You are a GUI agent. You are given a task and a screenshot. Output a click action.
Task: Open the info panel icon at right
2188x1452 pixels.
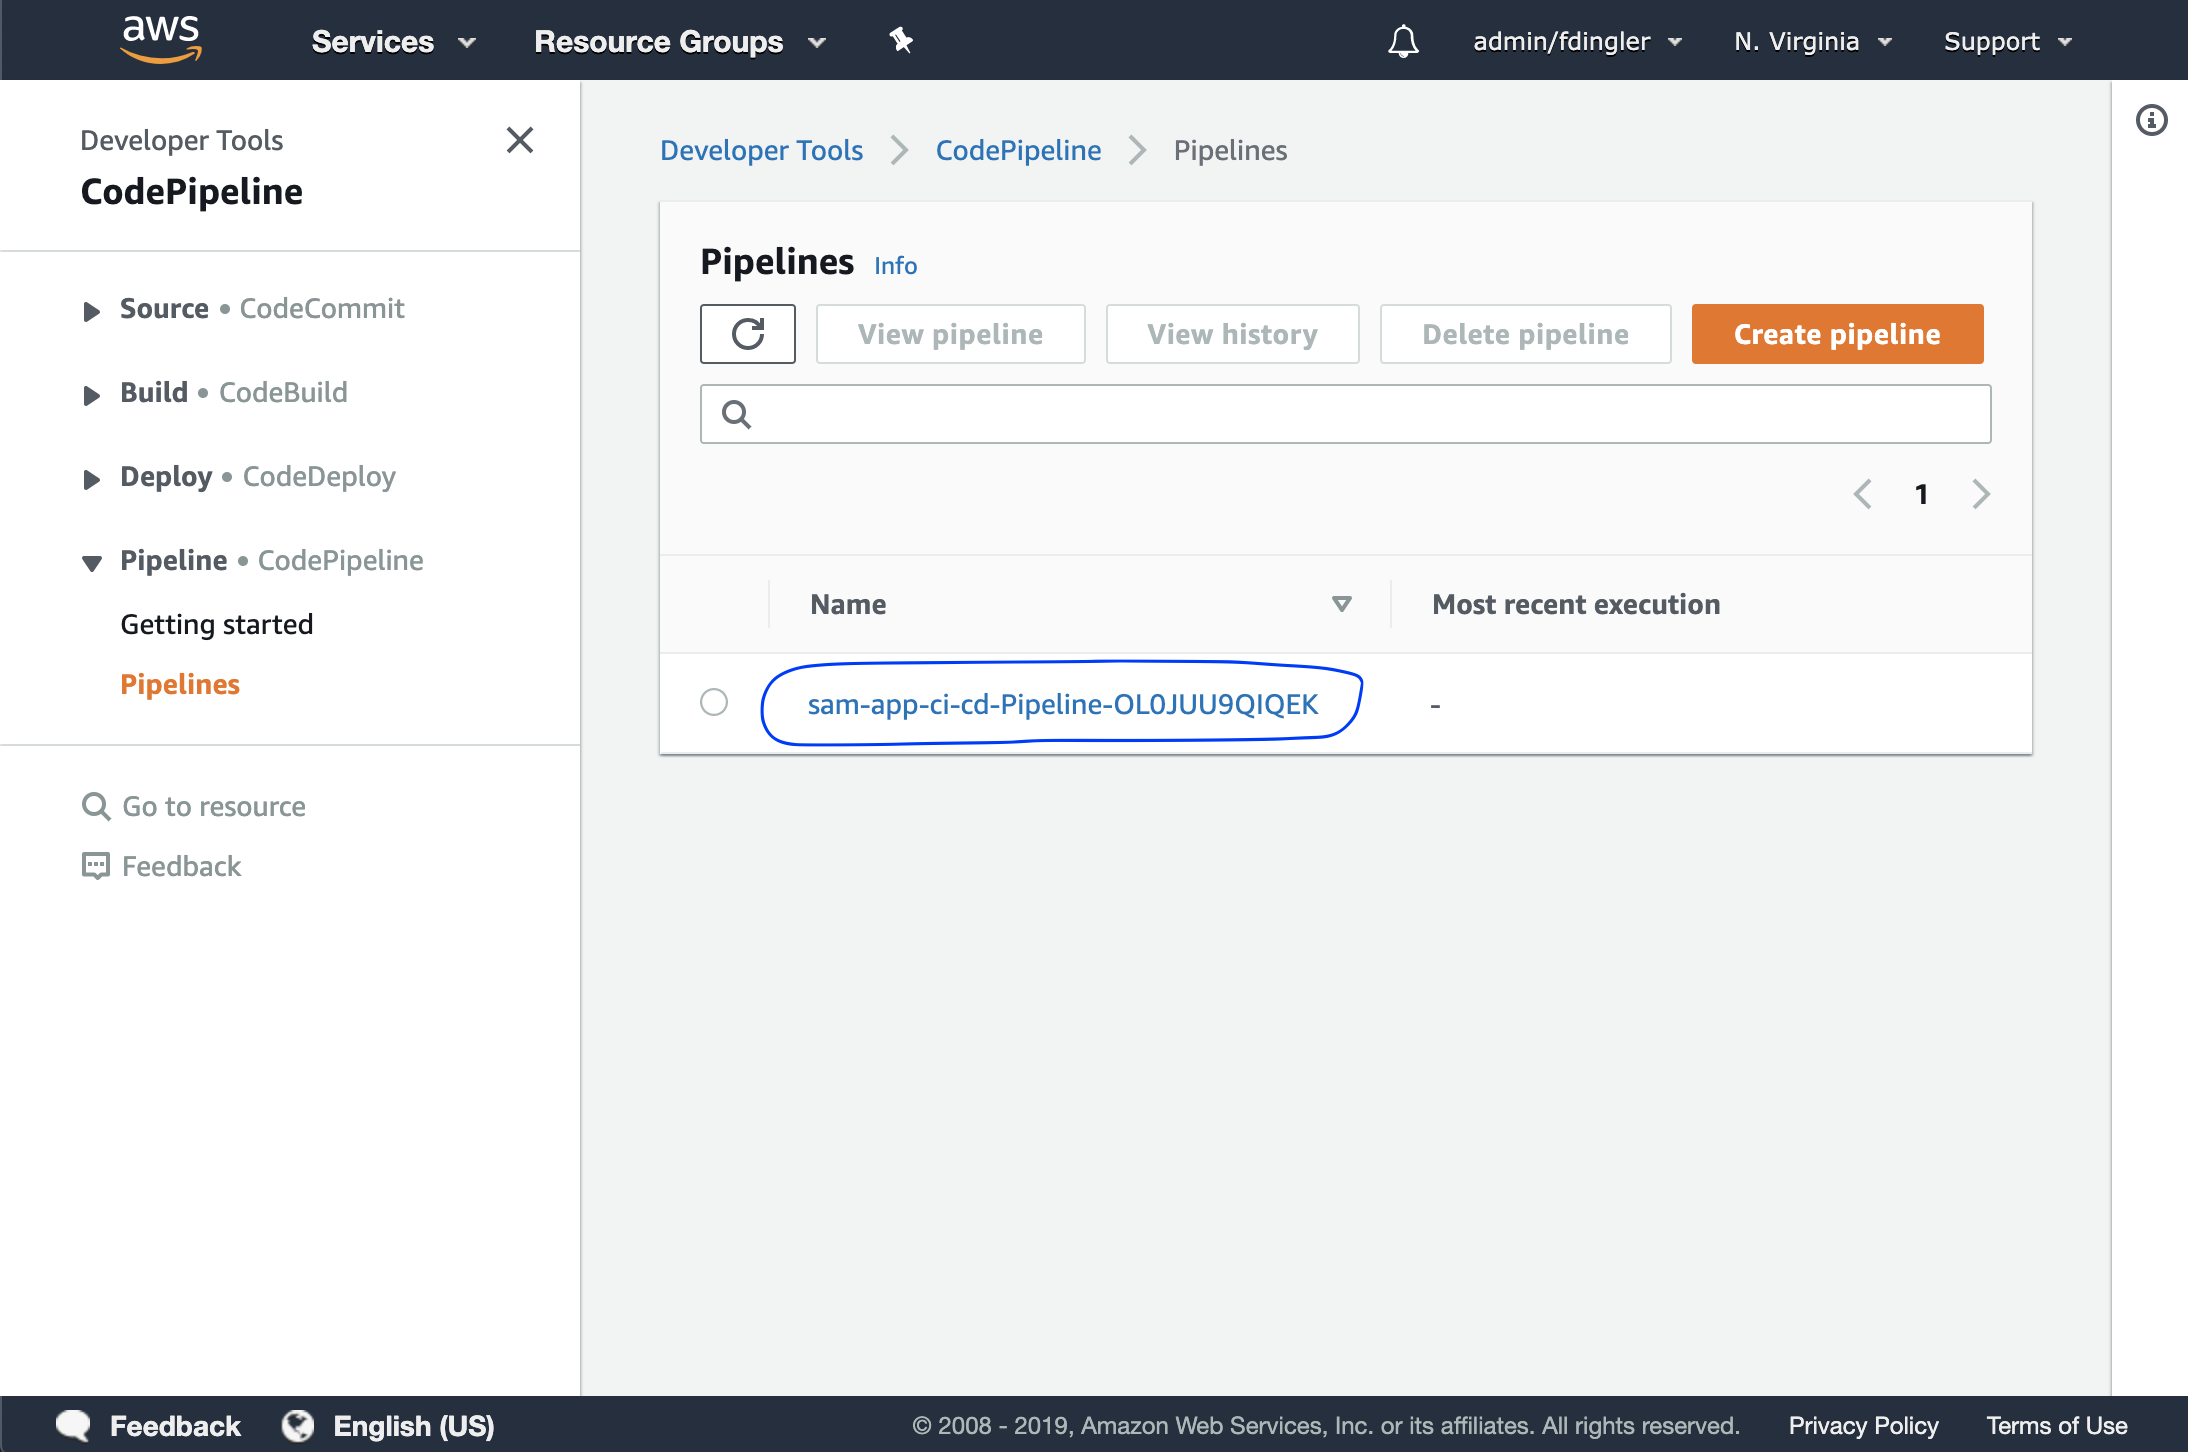2152,120
